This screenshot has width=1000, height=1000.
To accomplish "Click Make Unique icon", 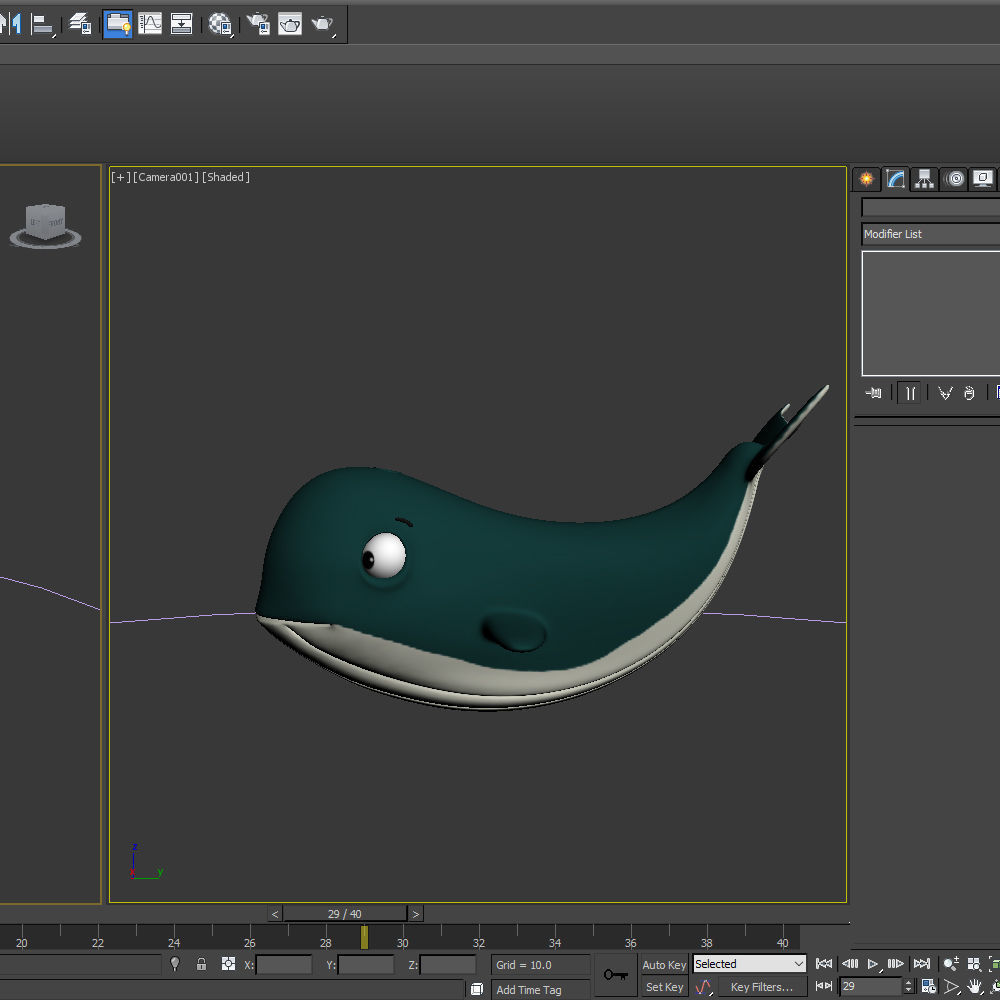I will click(x=945, y=393).
